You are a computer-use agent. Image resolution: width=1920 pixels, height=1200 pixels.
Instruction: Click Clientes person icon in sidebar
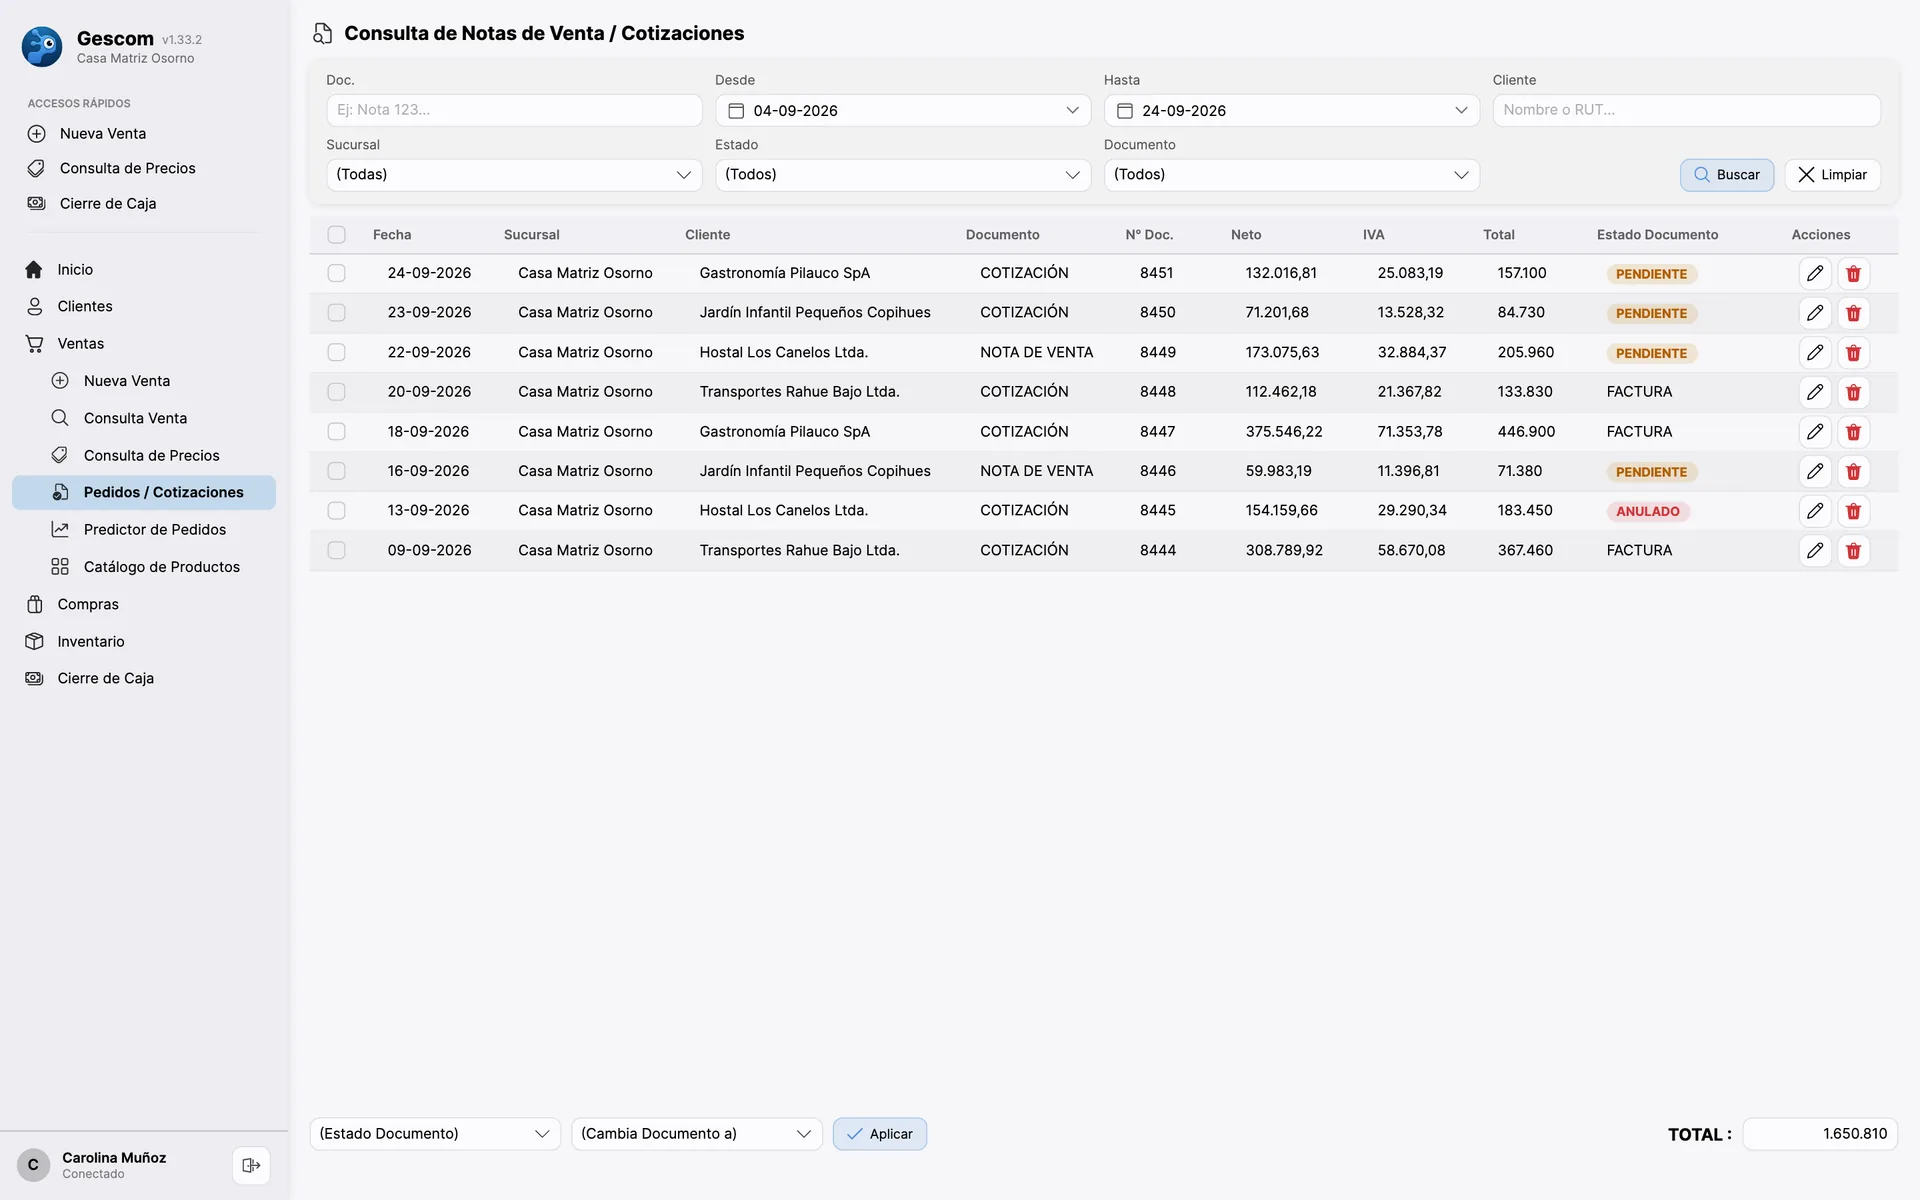[x=34, y=306]
